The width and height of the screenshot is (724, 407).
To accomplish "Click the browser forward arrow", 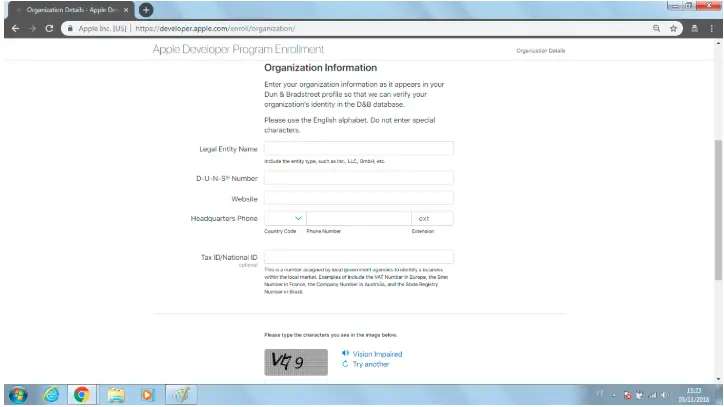I will [x=32, y=29].
